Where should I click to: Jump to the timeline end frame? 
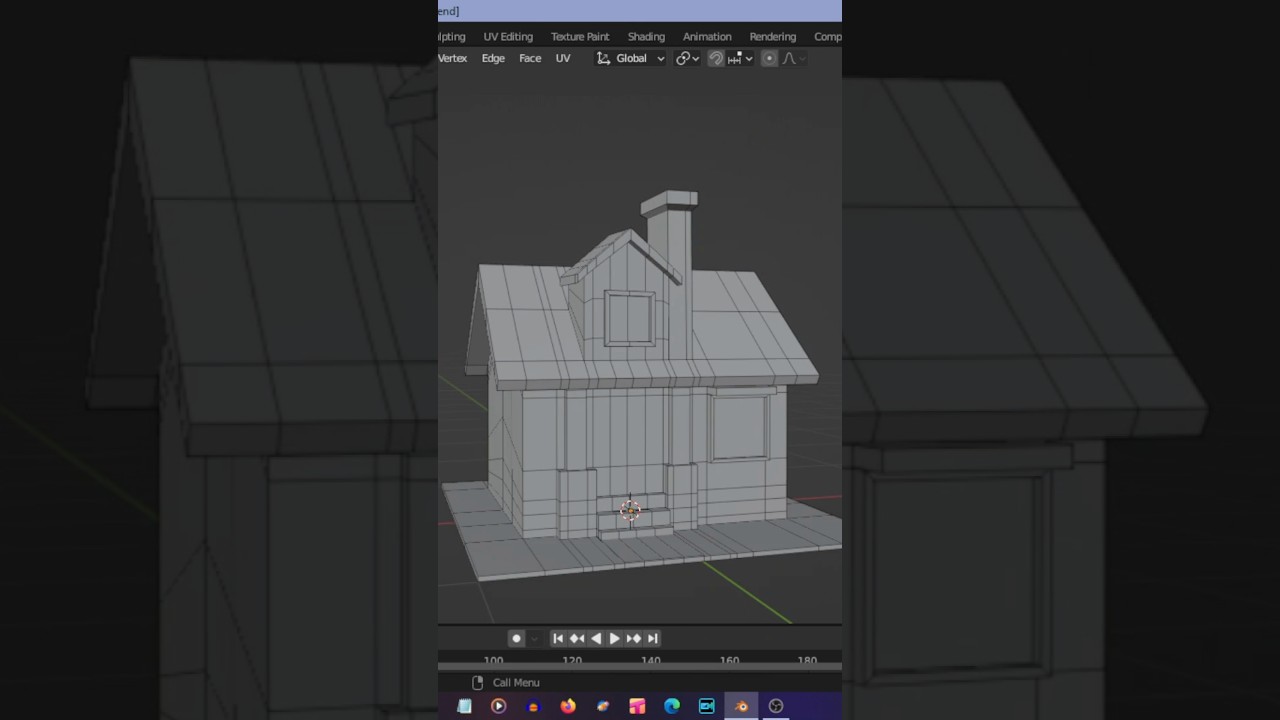(652, 638)
